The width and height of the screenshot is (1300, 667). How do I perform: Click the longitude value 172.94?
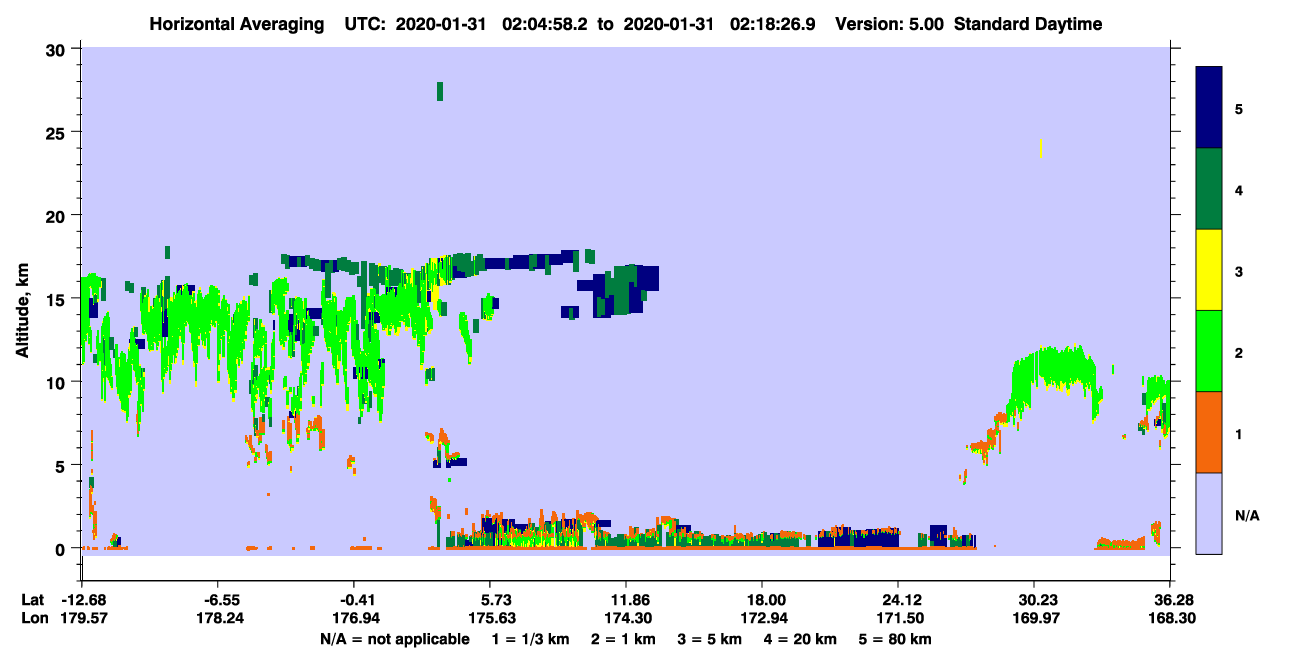(x=762, y=618)
